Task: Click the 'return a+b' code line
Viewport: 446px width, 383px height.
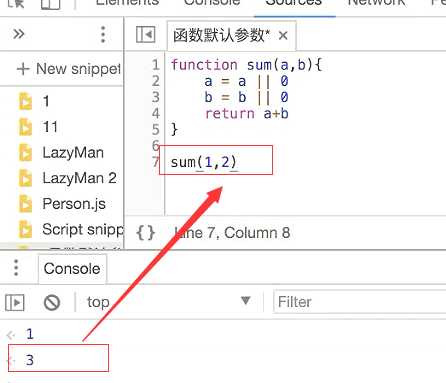Action: pos(246,114)
